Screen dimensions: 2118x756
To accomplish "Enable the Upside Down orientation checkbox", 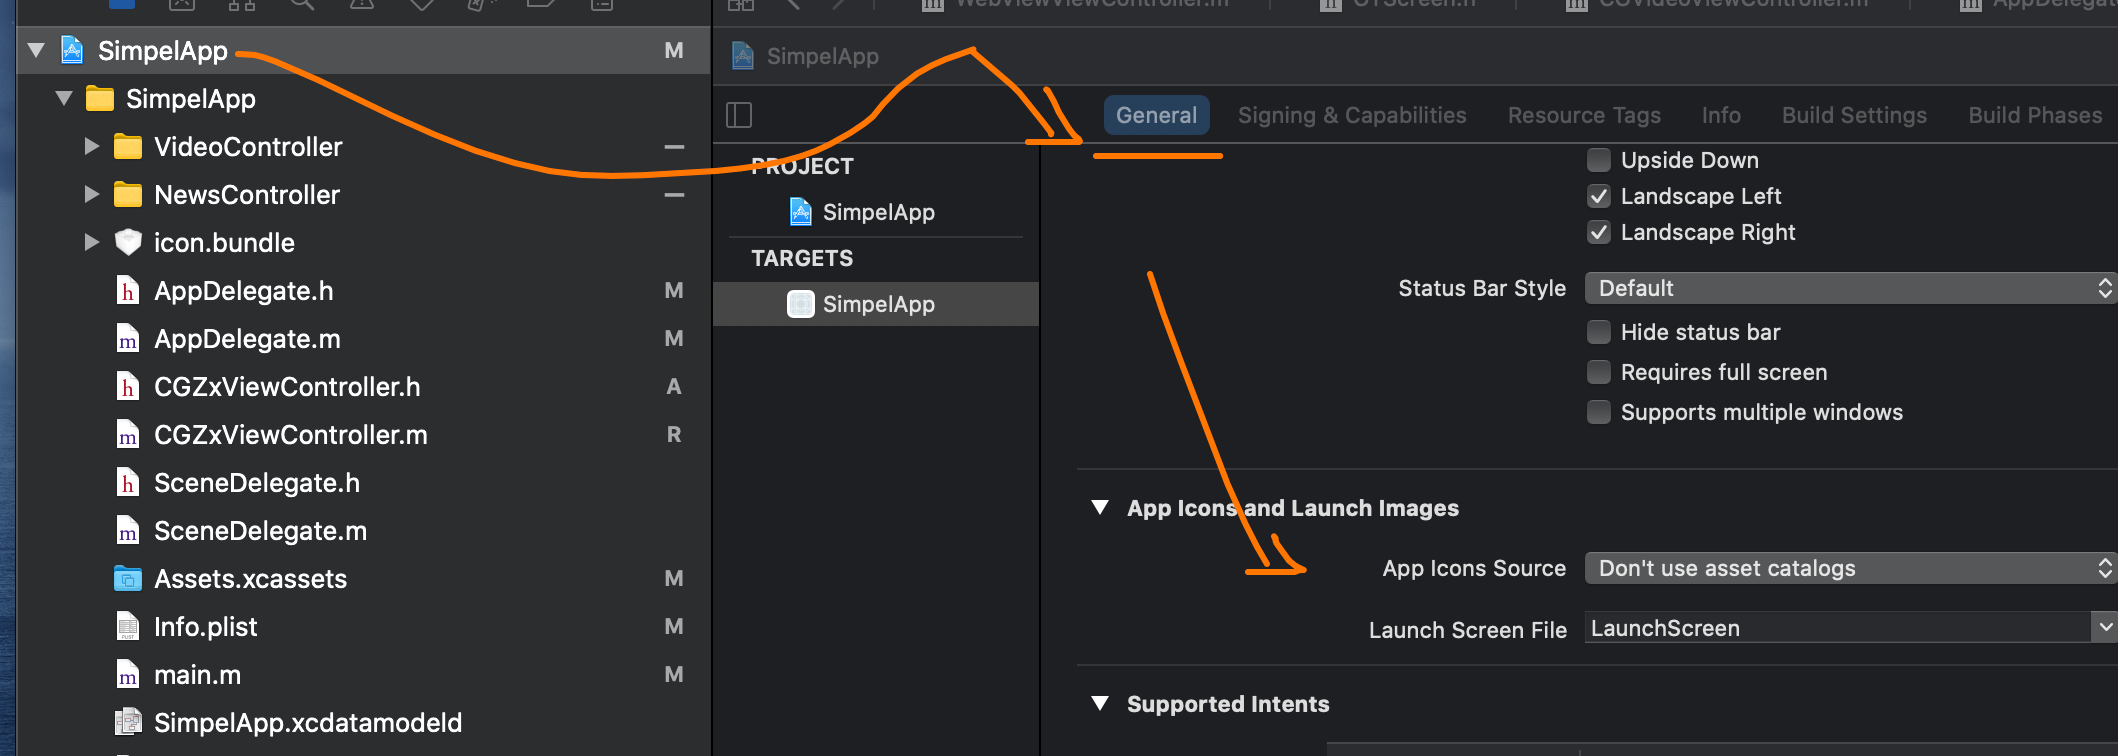I will click(1599, 160).
